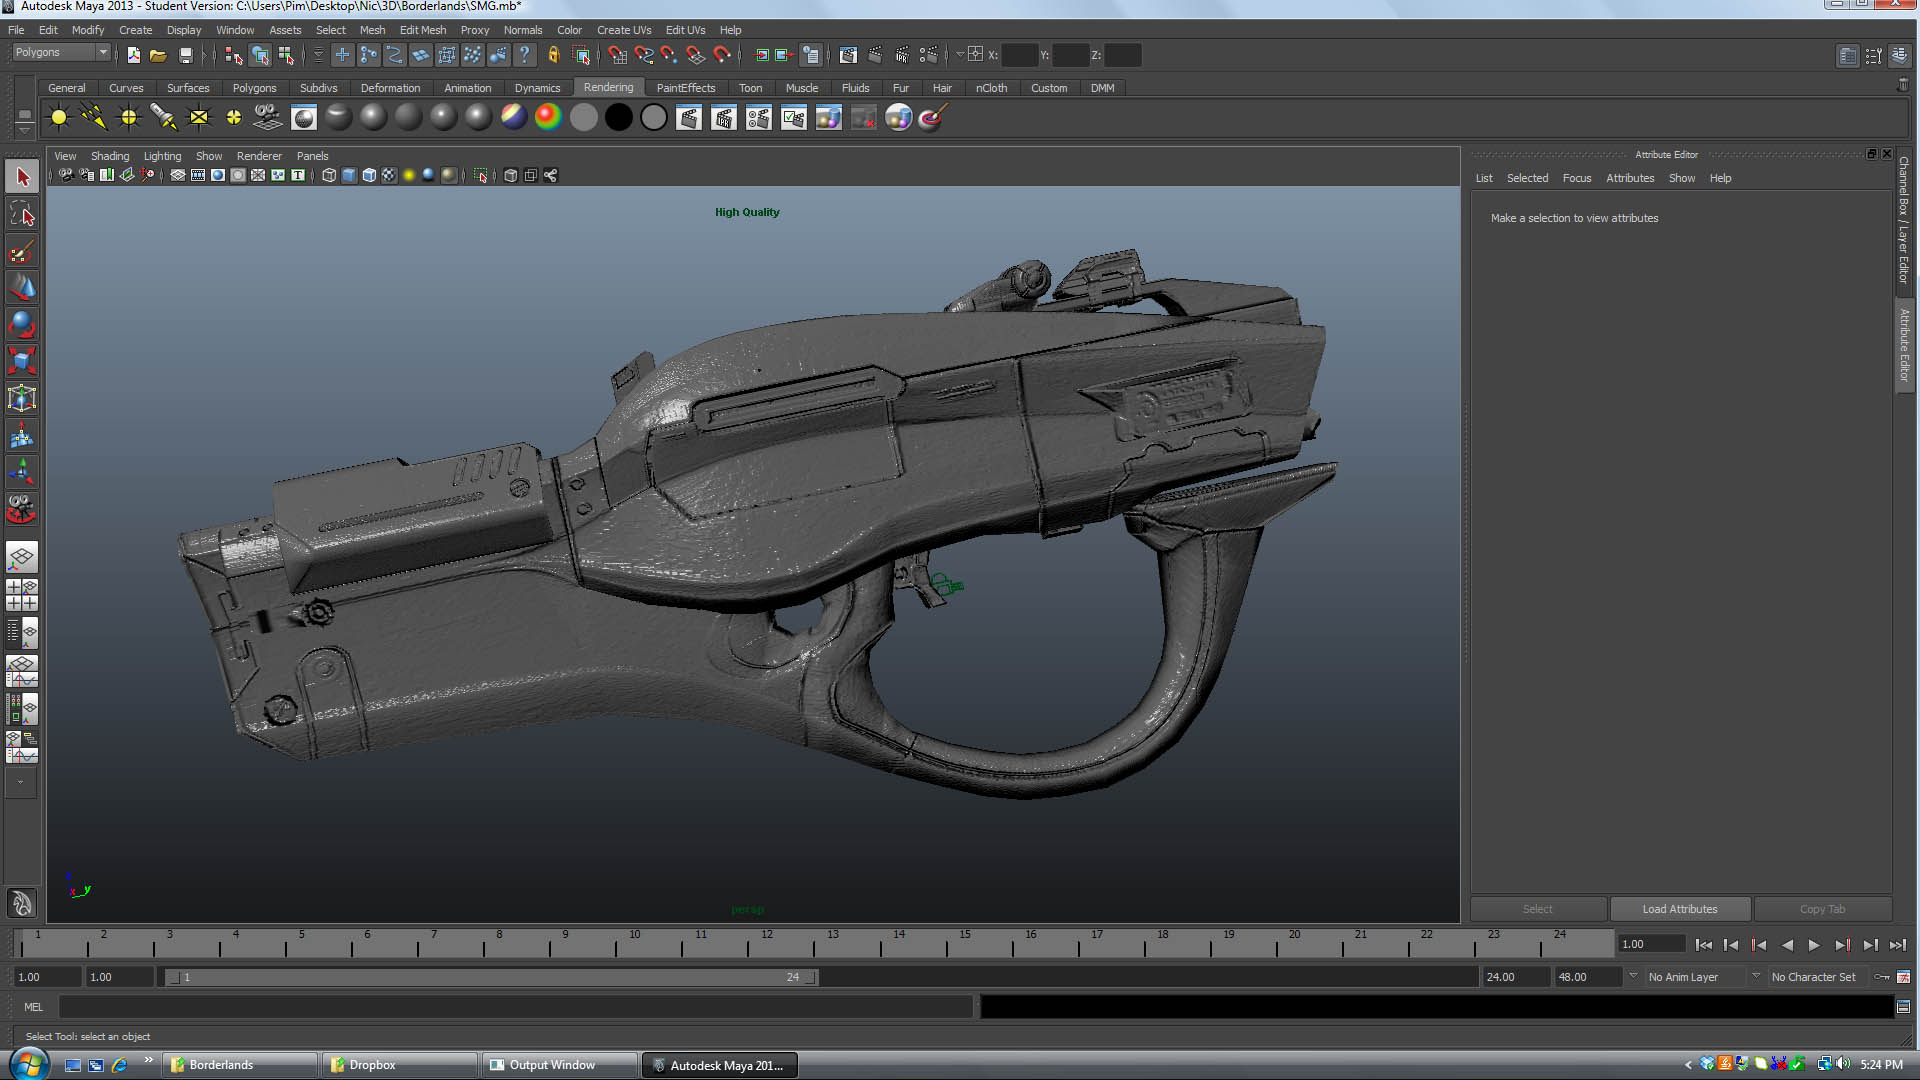This screenshot has height=1080, width=1920.
Task: Toggle use all lights in viewport
Action: pos(409,175)
